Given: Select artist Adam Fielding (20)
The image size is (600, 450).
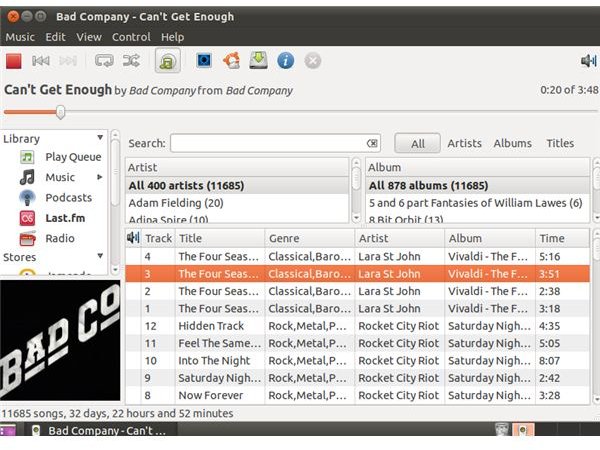Looking at the screenshot, I should (x=237, y=203).
